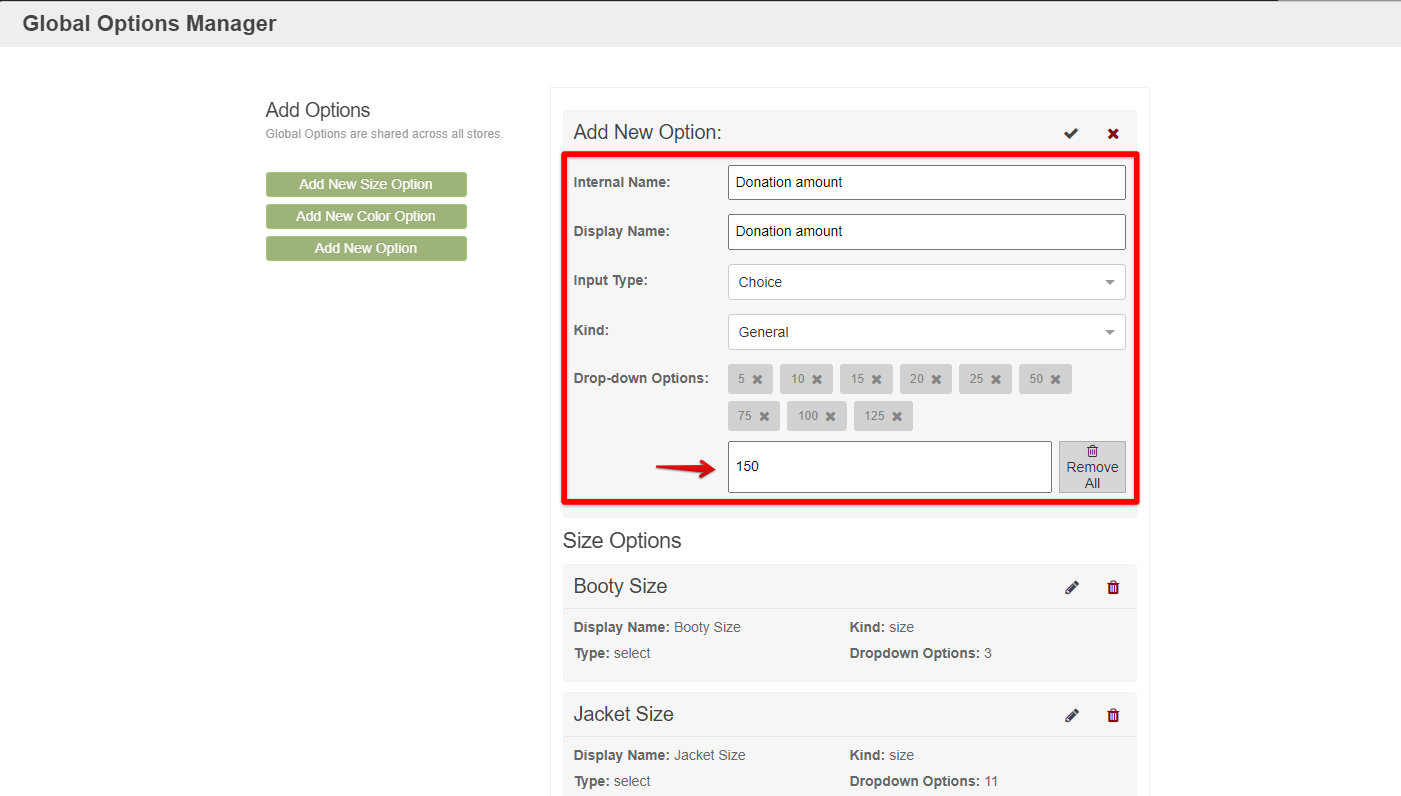Remove the 15 drop-down option tag

pos(876,379)
